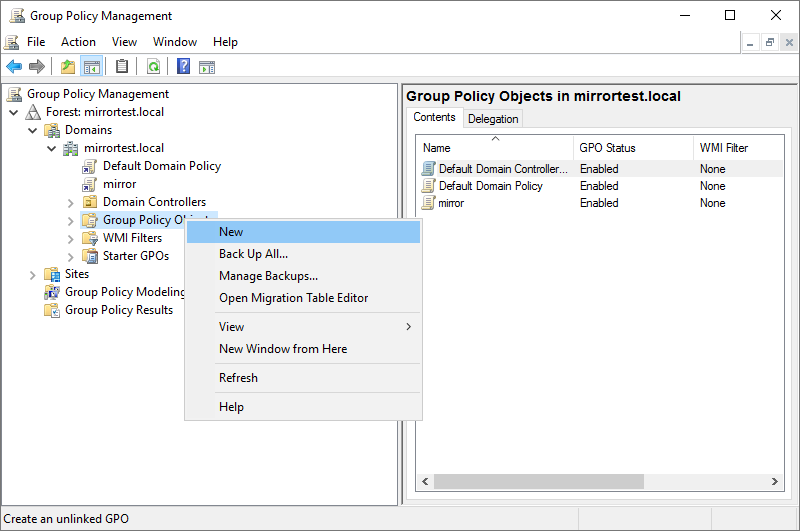Viewport: 800px width, 531px height.
Task: Open the Help menu in menu bar
Action: pos(225,42)
